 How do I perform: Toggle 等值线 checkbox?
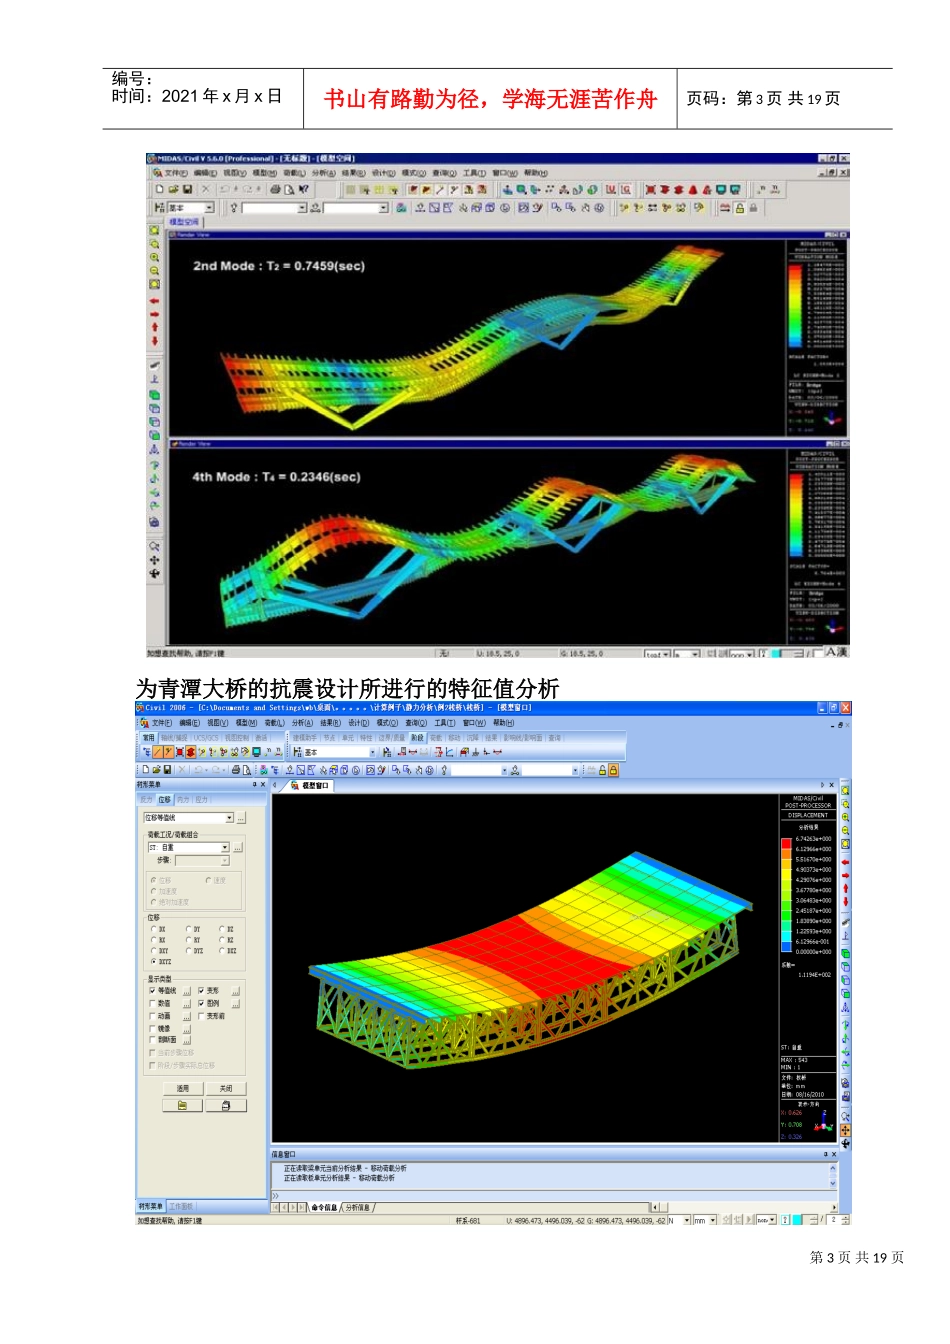point(152,990)
